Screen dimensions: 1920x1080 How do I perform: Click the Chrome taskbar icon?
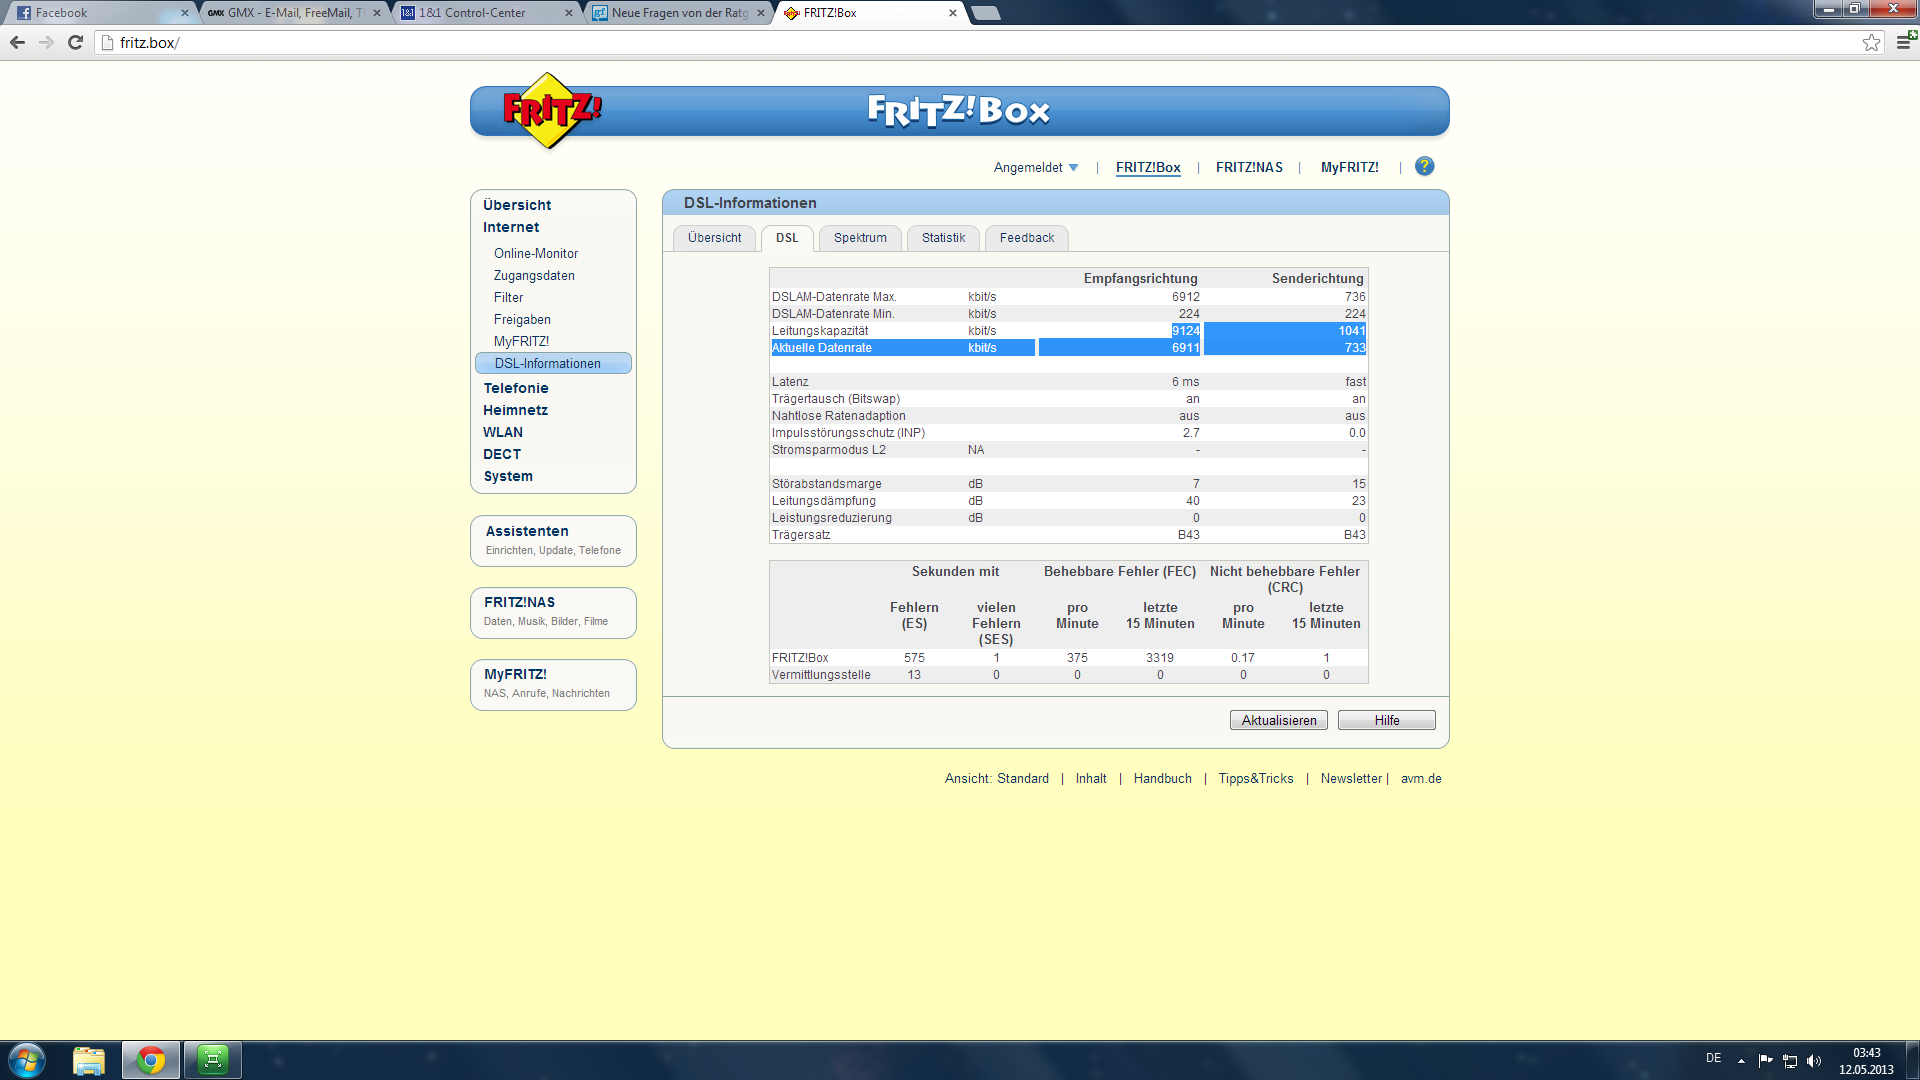pyautogui.click(x=151, y=1060)
